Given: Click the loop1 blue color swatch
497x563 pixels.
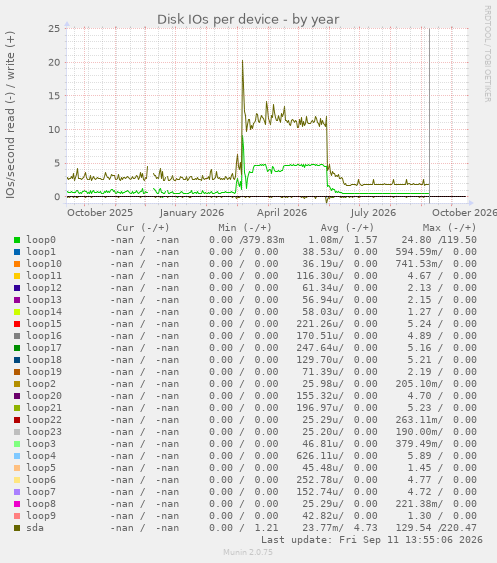Looking at the screenshot, I should tap(17, 252).
